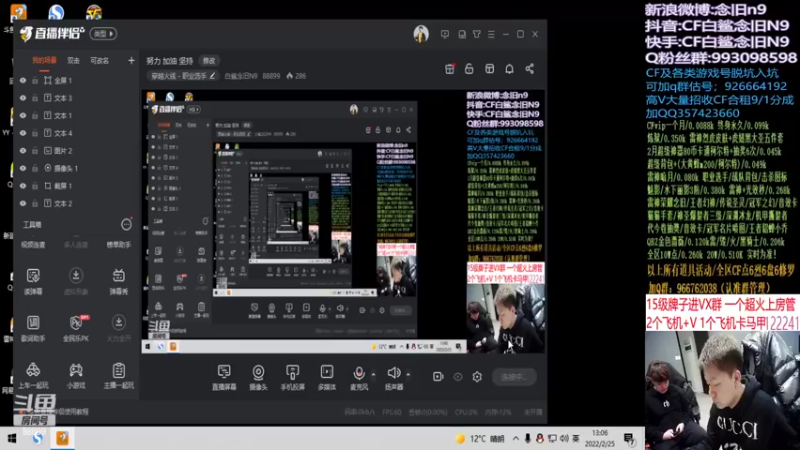Open the 歌词助手 tool
Image resolution: width=800 pixels, height=450 pixels.
pos(33,329)
